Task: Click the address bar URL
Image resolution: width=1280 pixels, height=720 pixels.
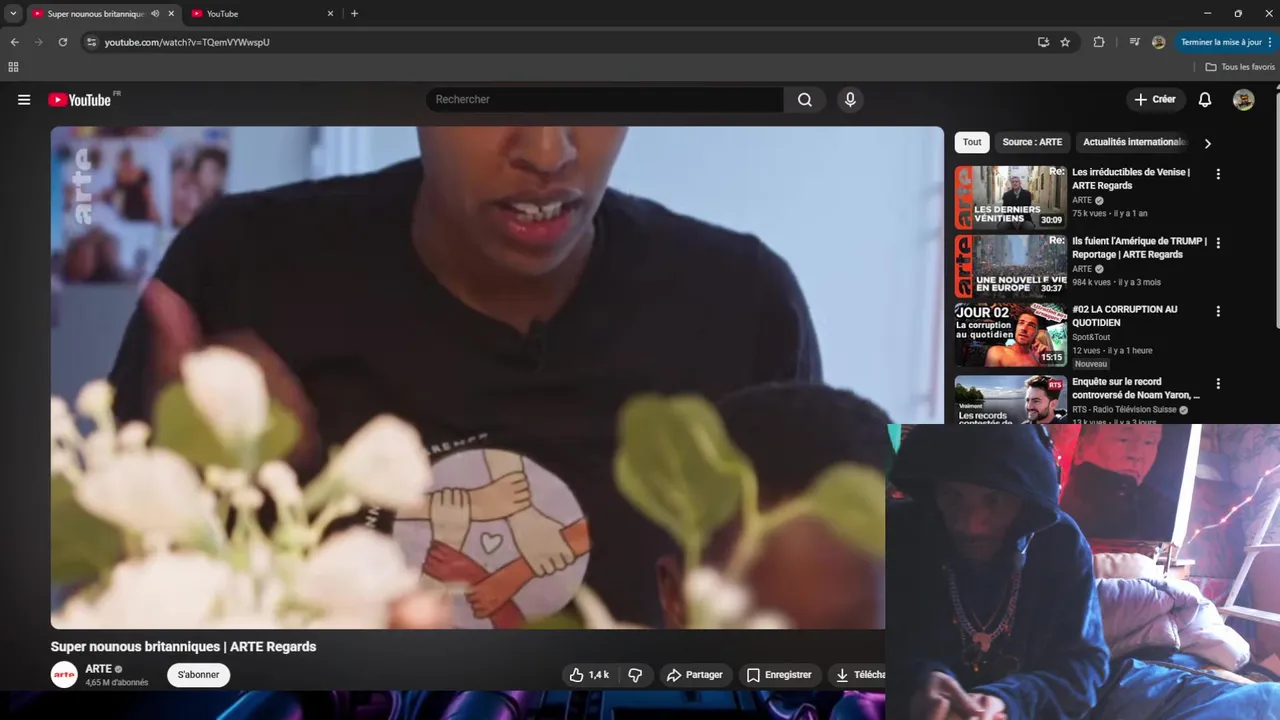Action: point(187,42)
